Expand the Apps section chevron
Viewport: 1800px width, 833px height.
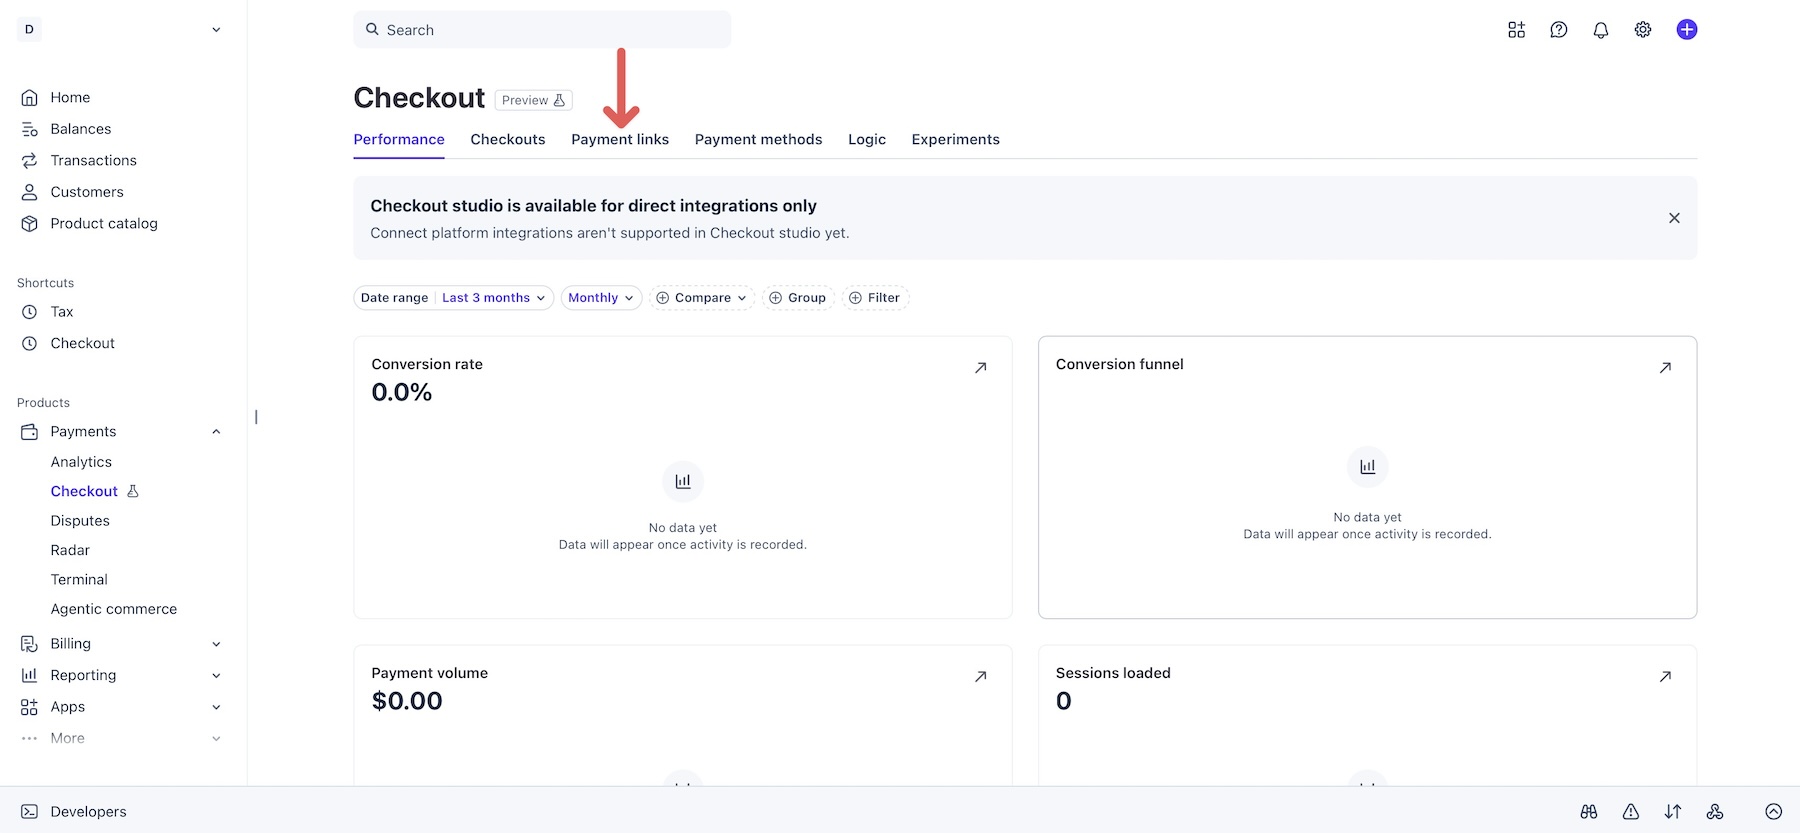pos(216,707)
